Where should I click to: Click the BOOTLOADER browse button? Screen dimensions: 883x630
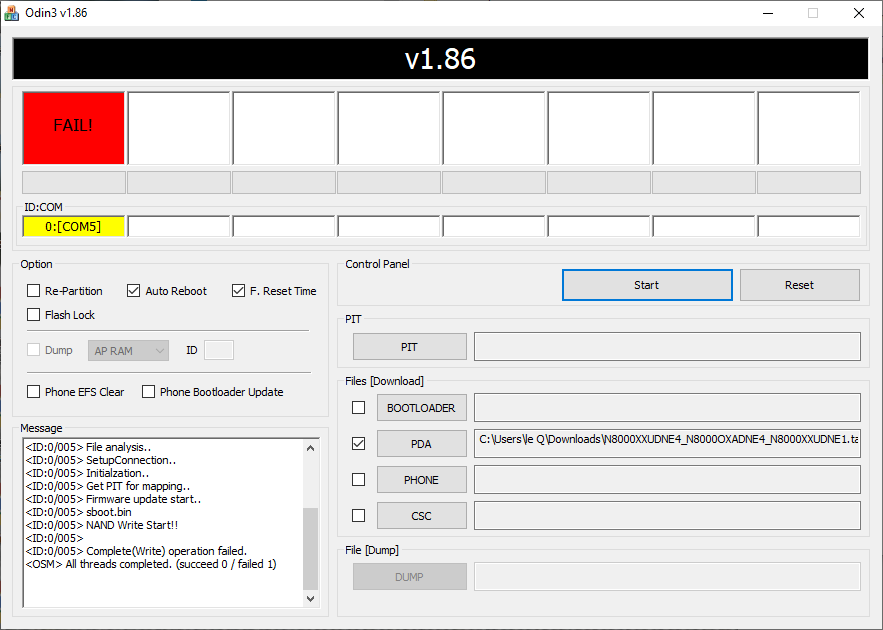click(422, 408)
